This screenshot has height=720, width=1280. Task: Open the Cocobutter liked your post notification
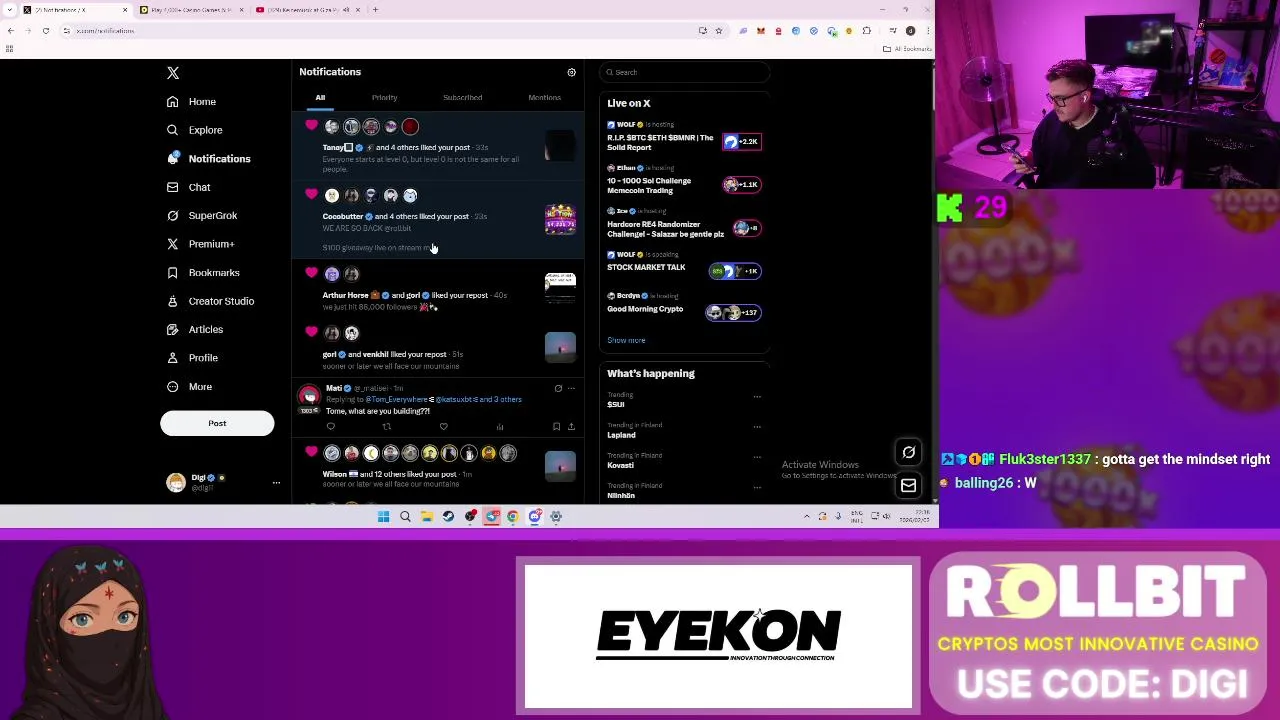pyautogui.click(x=438, y=219)
